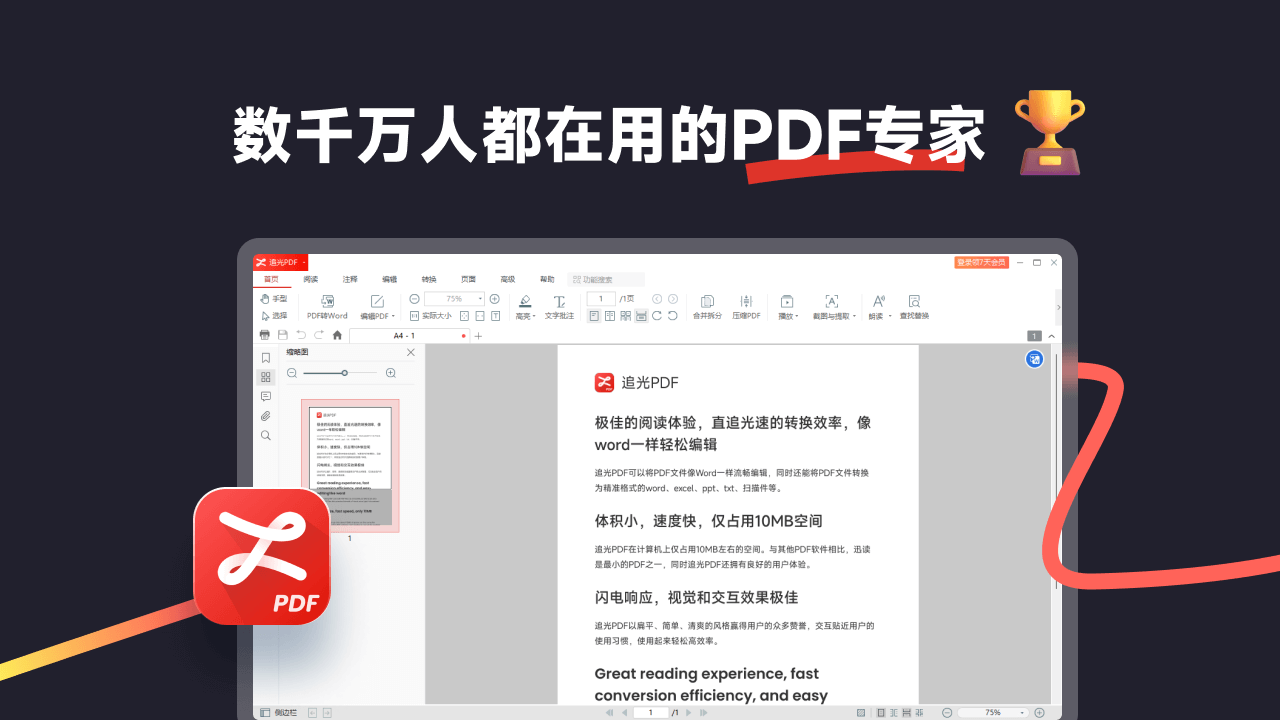The width and height of the screenshot is (1280, 720).
Task: Open the bookmarks panel in the sidebar
Action: (265, 358)
